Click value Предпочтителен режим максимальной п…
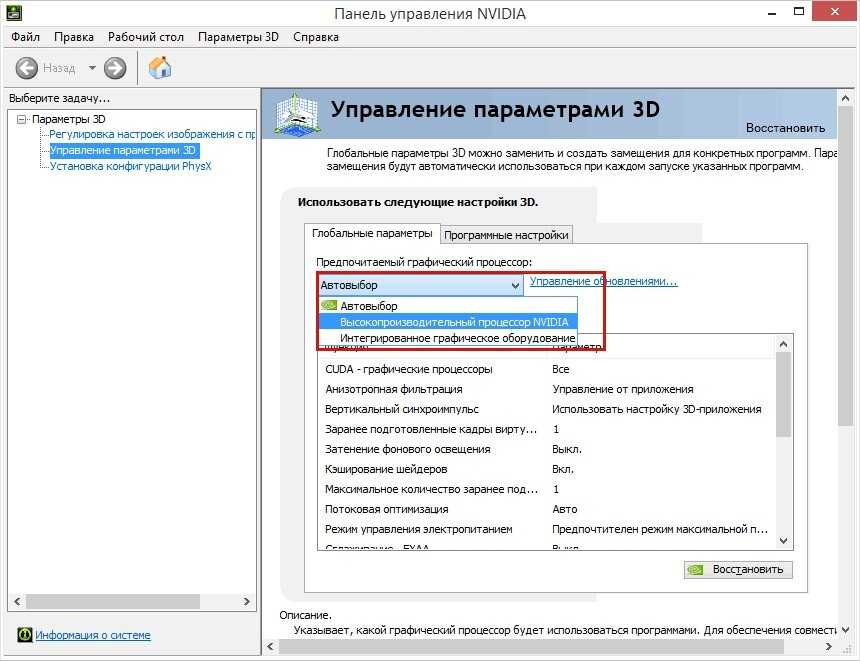 coord(660,529)
